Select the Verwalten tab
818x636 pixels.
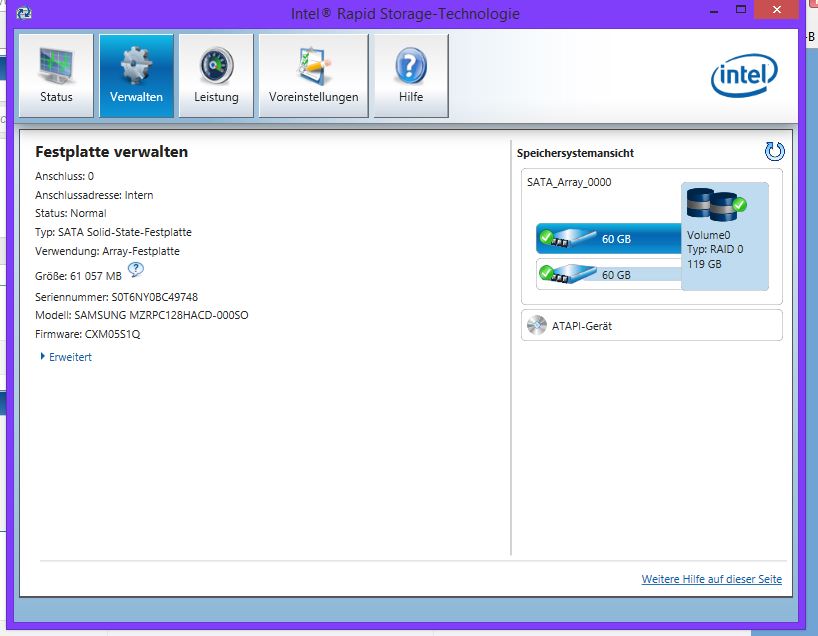pyautogui.click(x=136, y=76)
